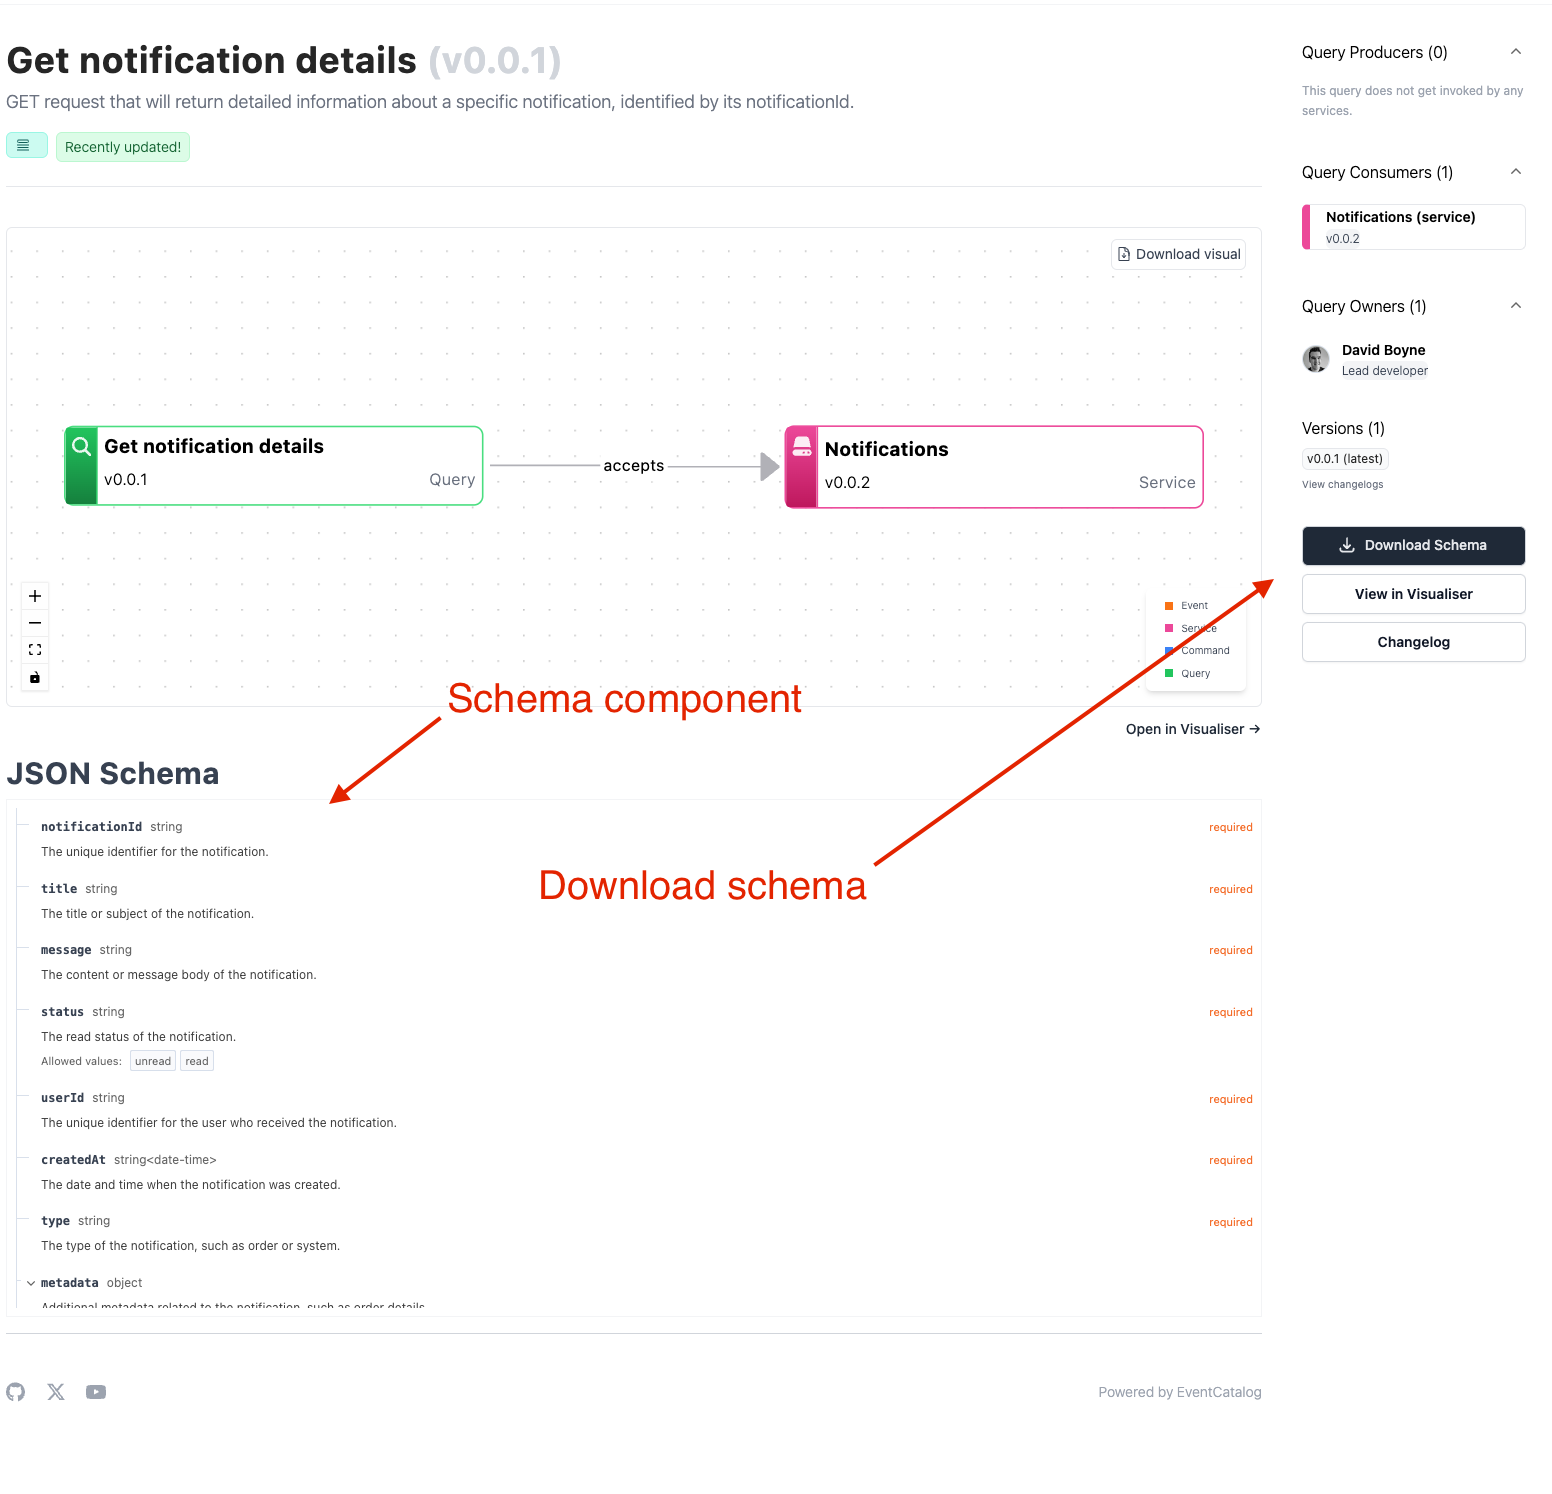Click the Download visual button

(1179, 254)
